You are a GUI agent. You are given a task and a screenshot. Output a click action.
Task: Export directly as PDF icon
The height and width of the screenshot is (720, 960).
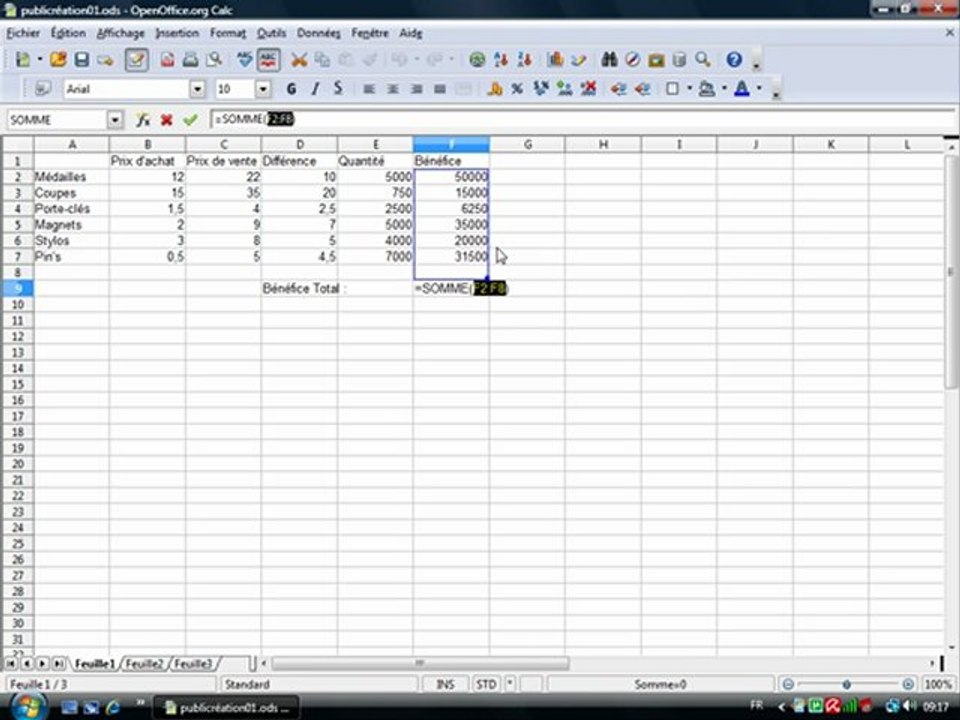click(x=167, y=59)
